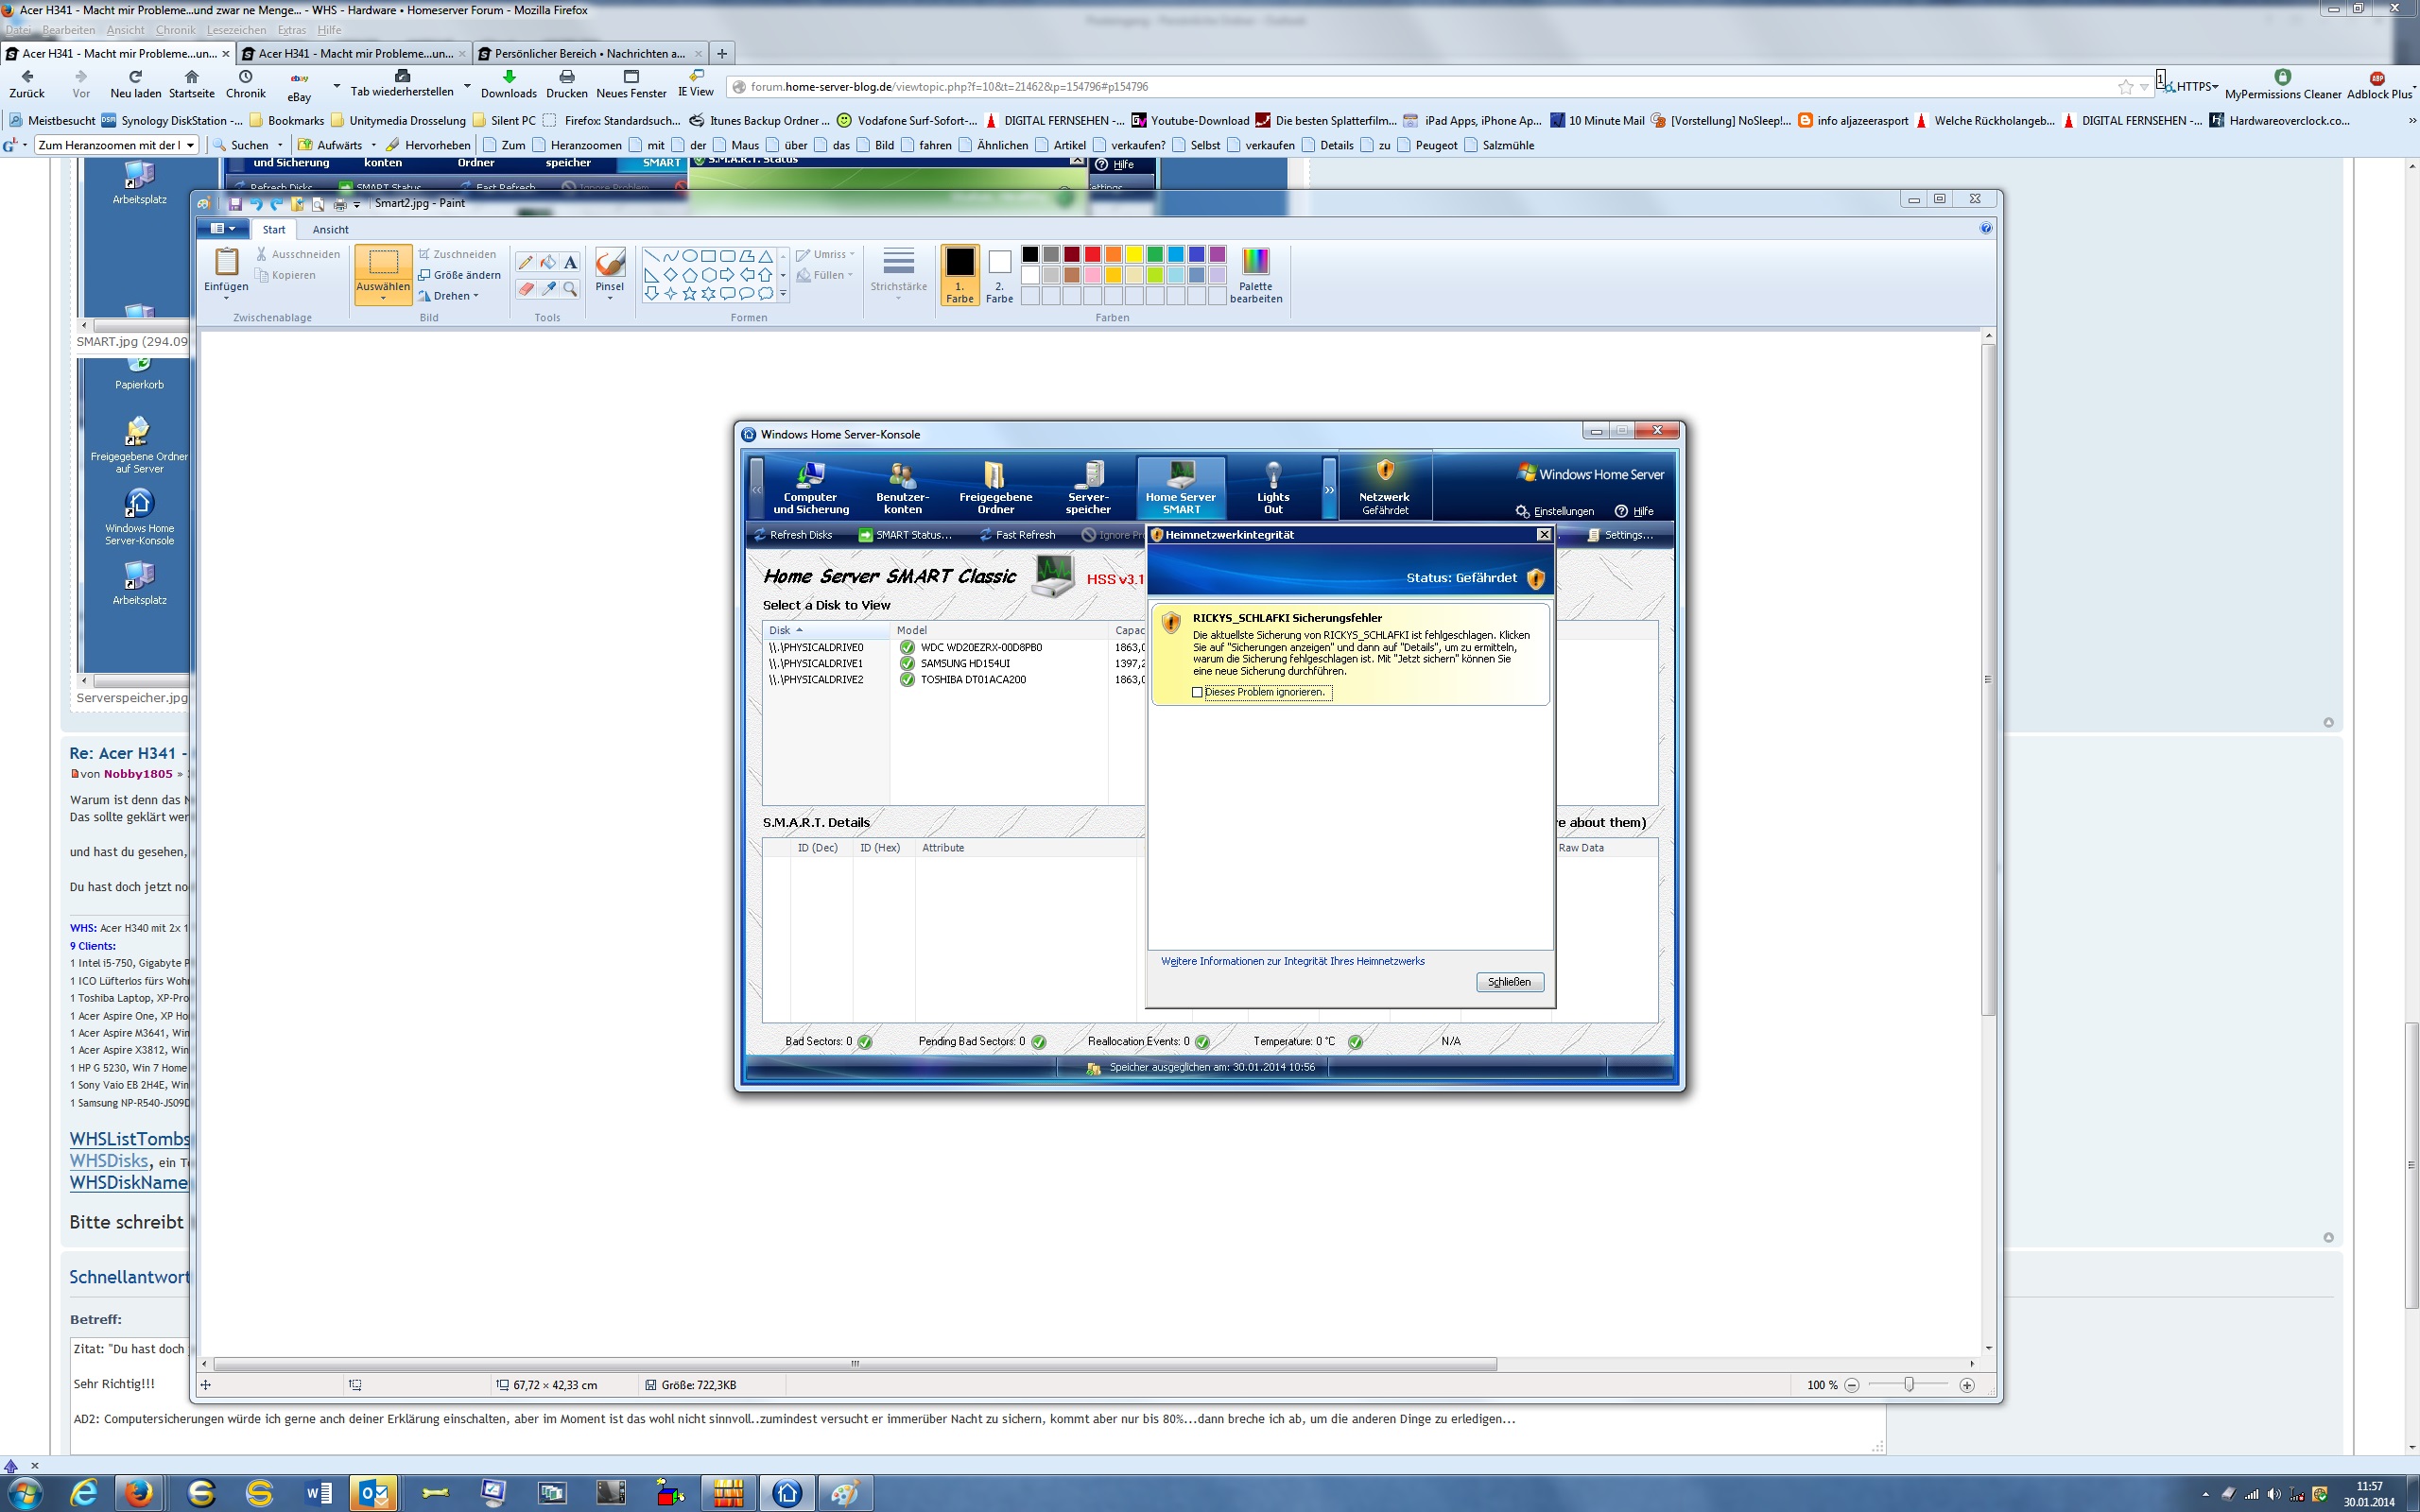Select the Pencil tool in Paint
The height and width of the screenshot is (1512, 2420).
pos(525,262)
